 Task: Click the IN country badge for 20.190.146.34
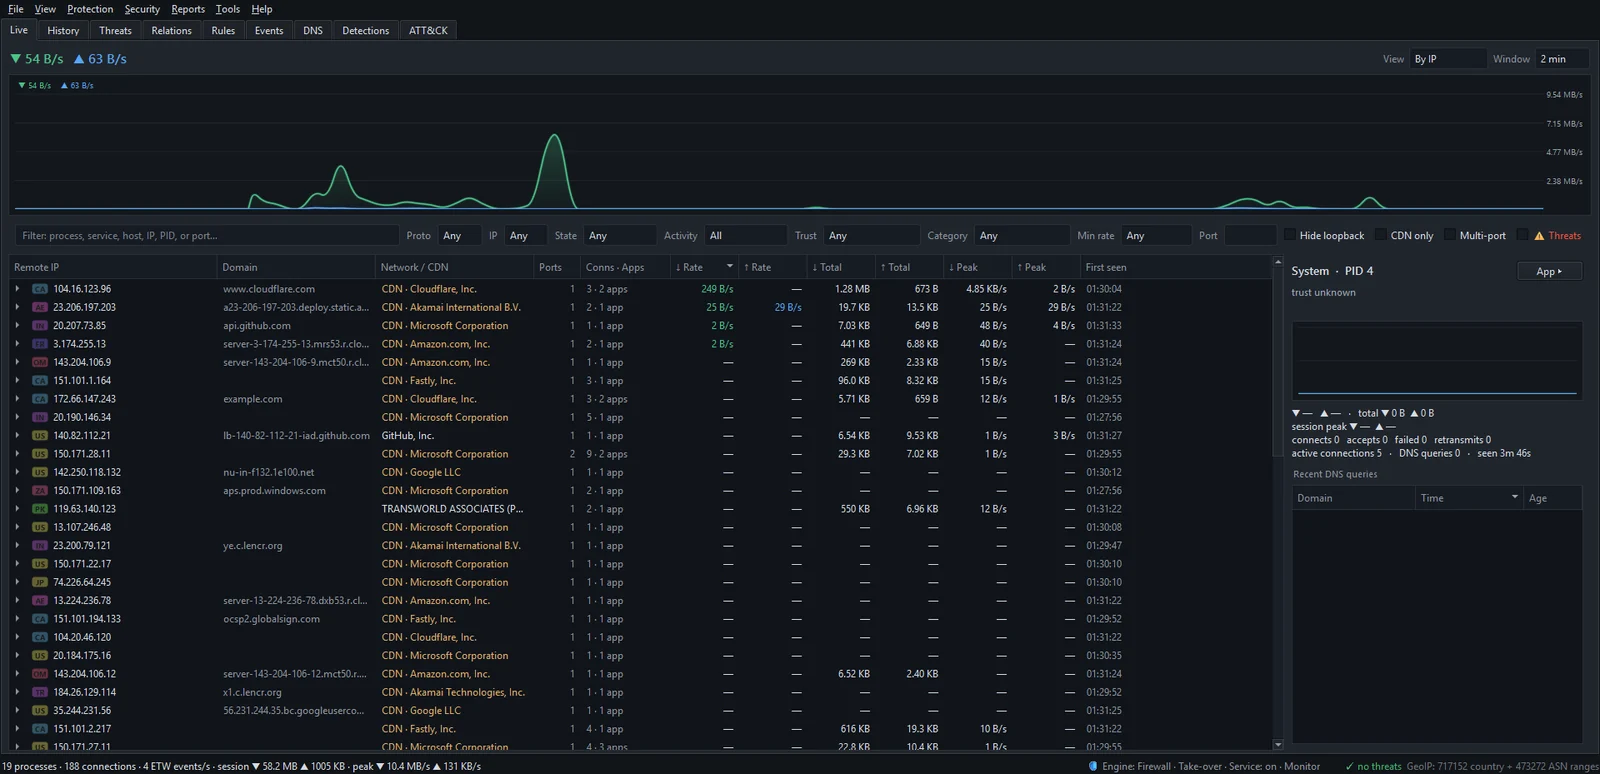[x=40, y=417]
